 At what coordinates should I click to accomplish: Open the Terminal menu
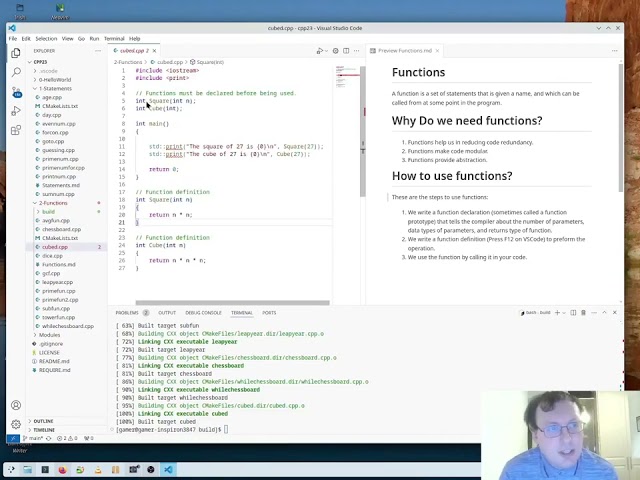coord(114,39)
